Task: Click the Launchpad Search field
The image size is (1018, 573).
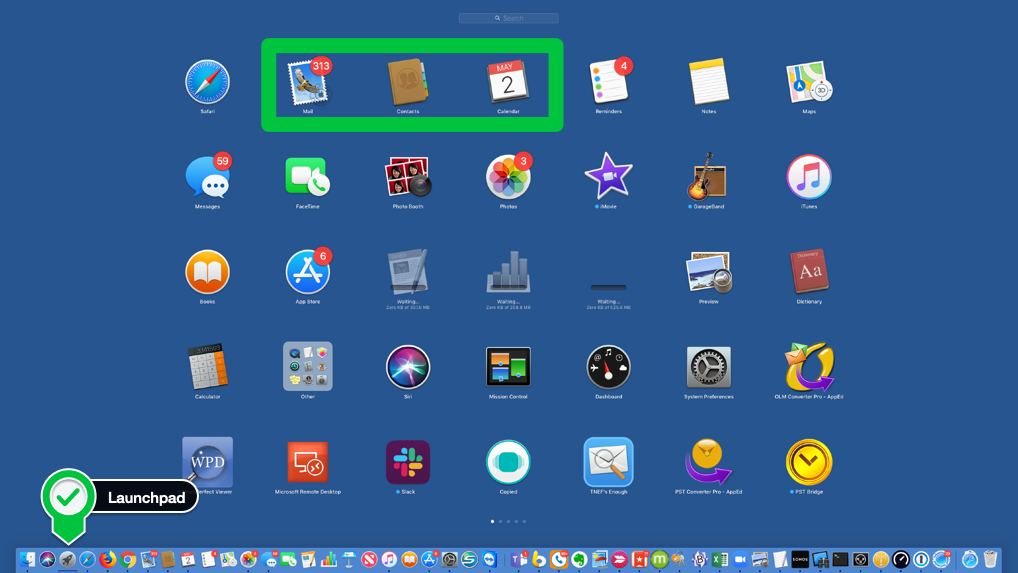Action: [x=508, y=18]
